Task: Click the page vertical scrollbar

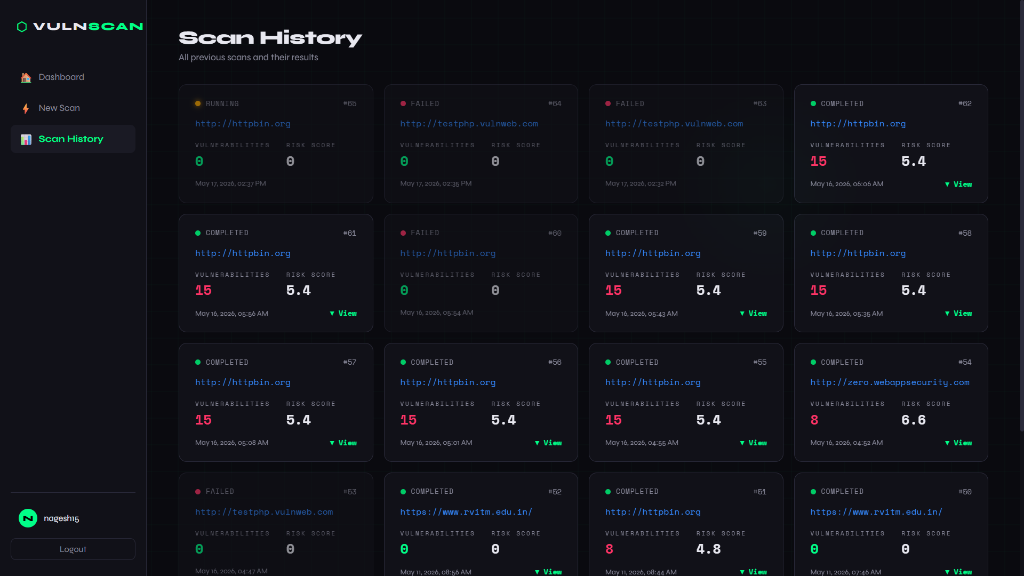Action: click(x=1021, y=216)
